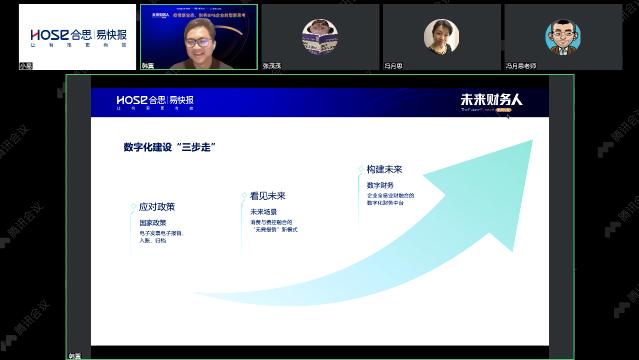Viewport: 639px width, 360px height.
Task: Click the 未来场景 subheading text
Action: [263, 212]
